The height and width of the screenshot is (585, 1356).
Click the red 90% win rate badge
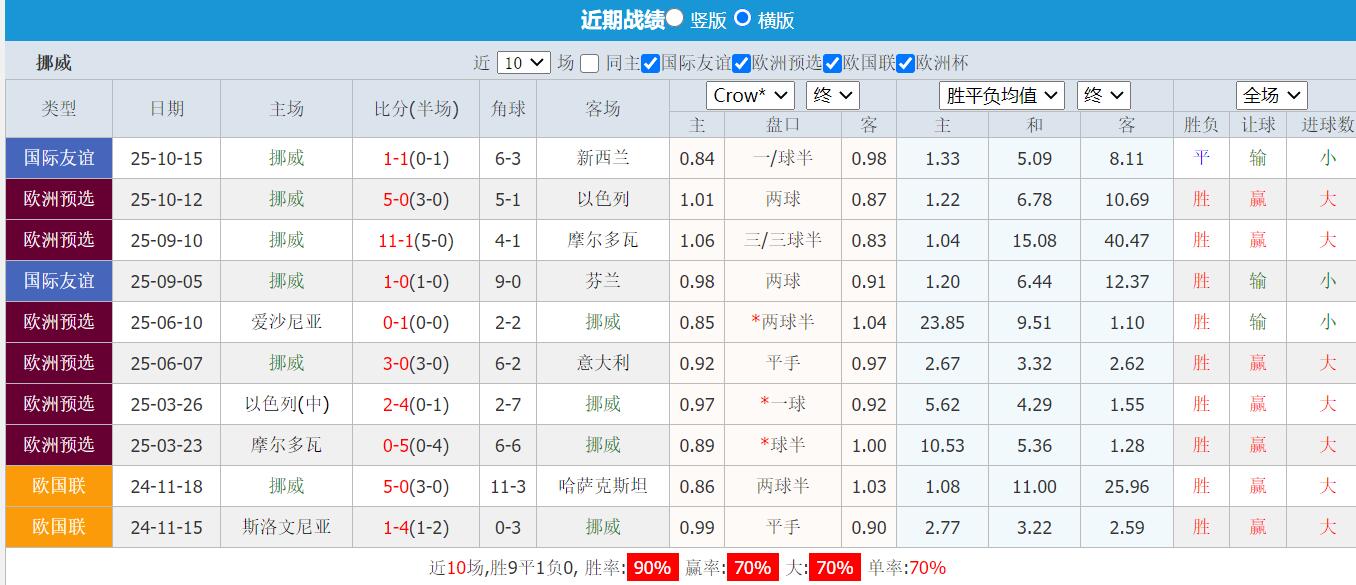pyautogui.click(x=652, y=566)
